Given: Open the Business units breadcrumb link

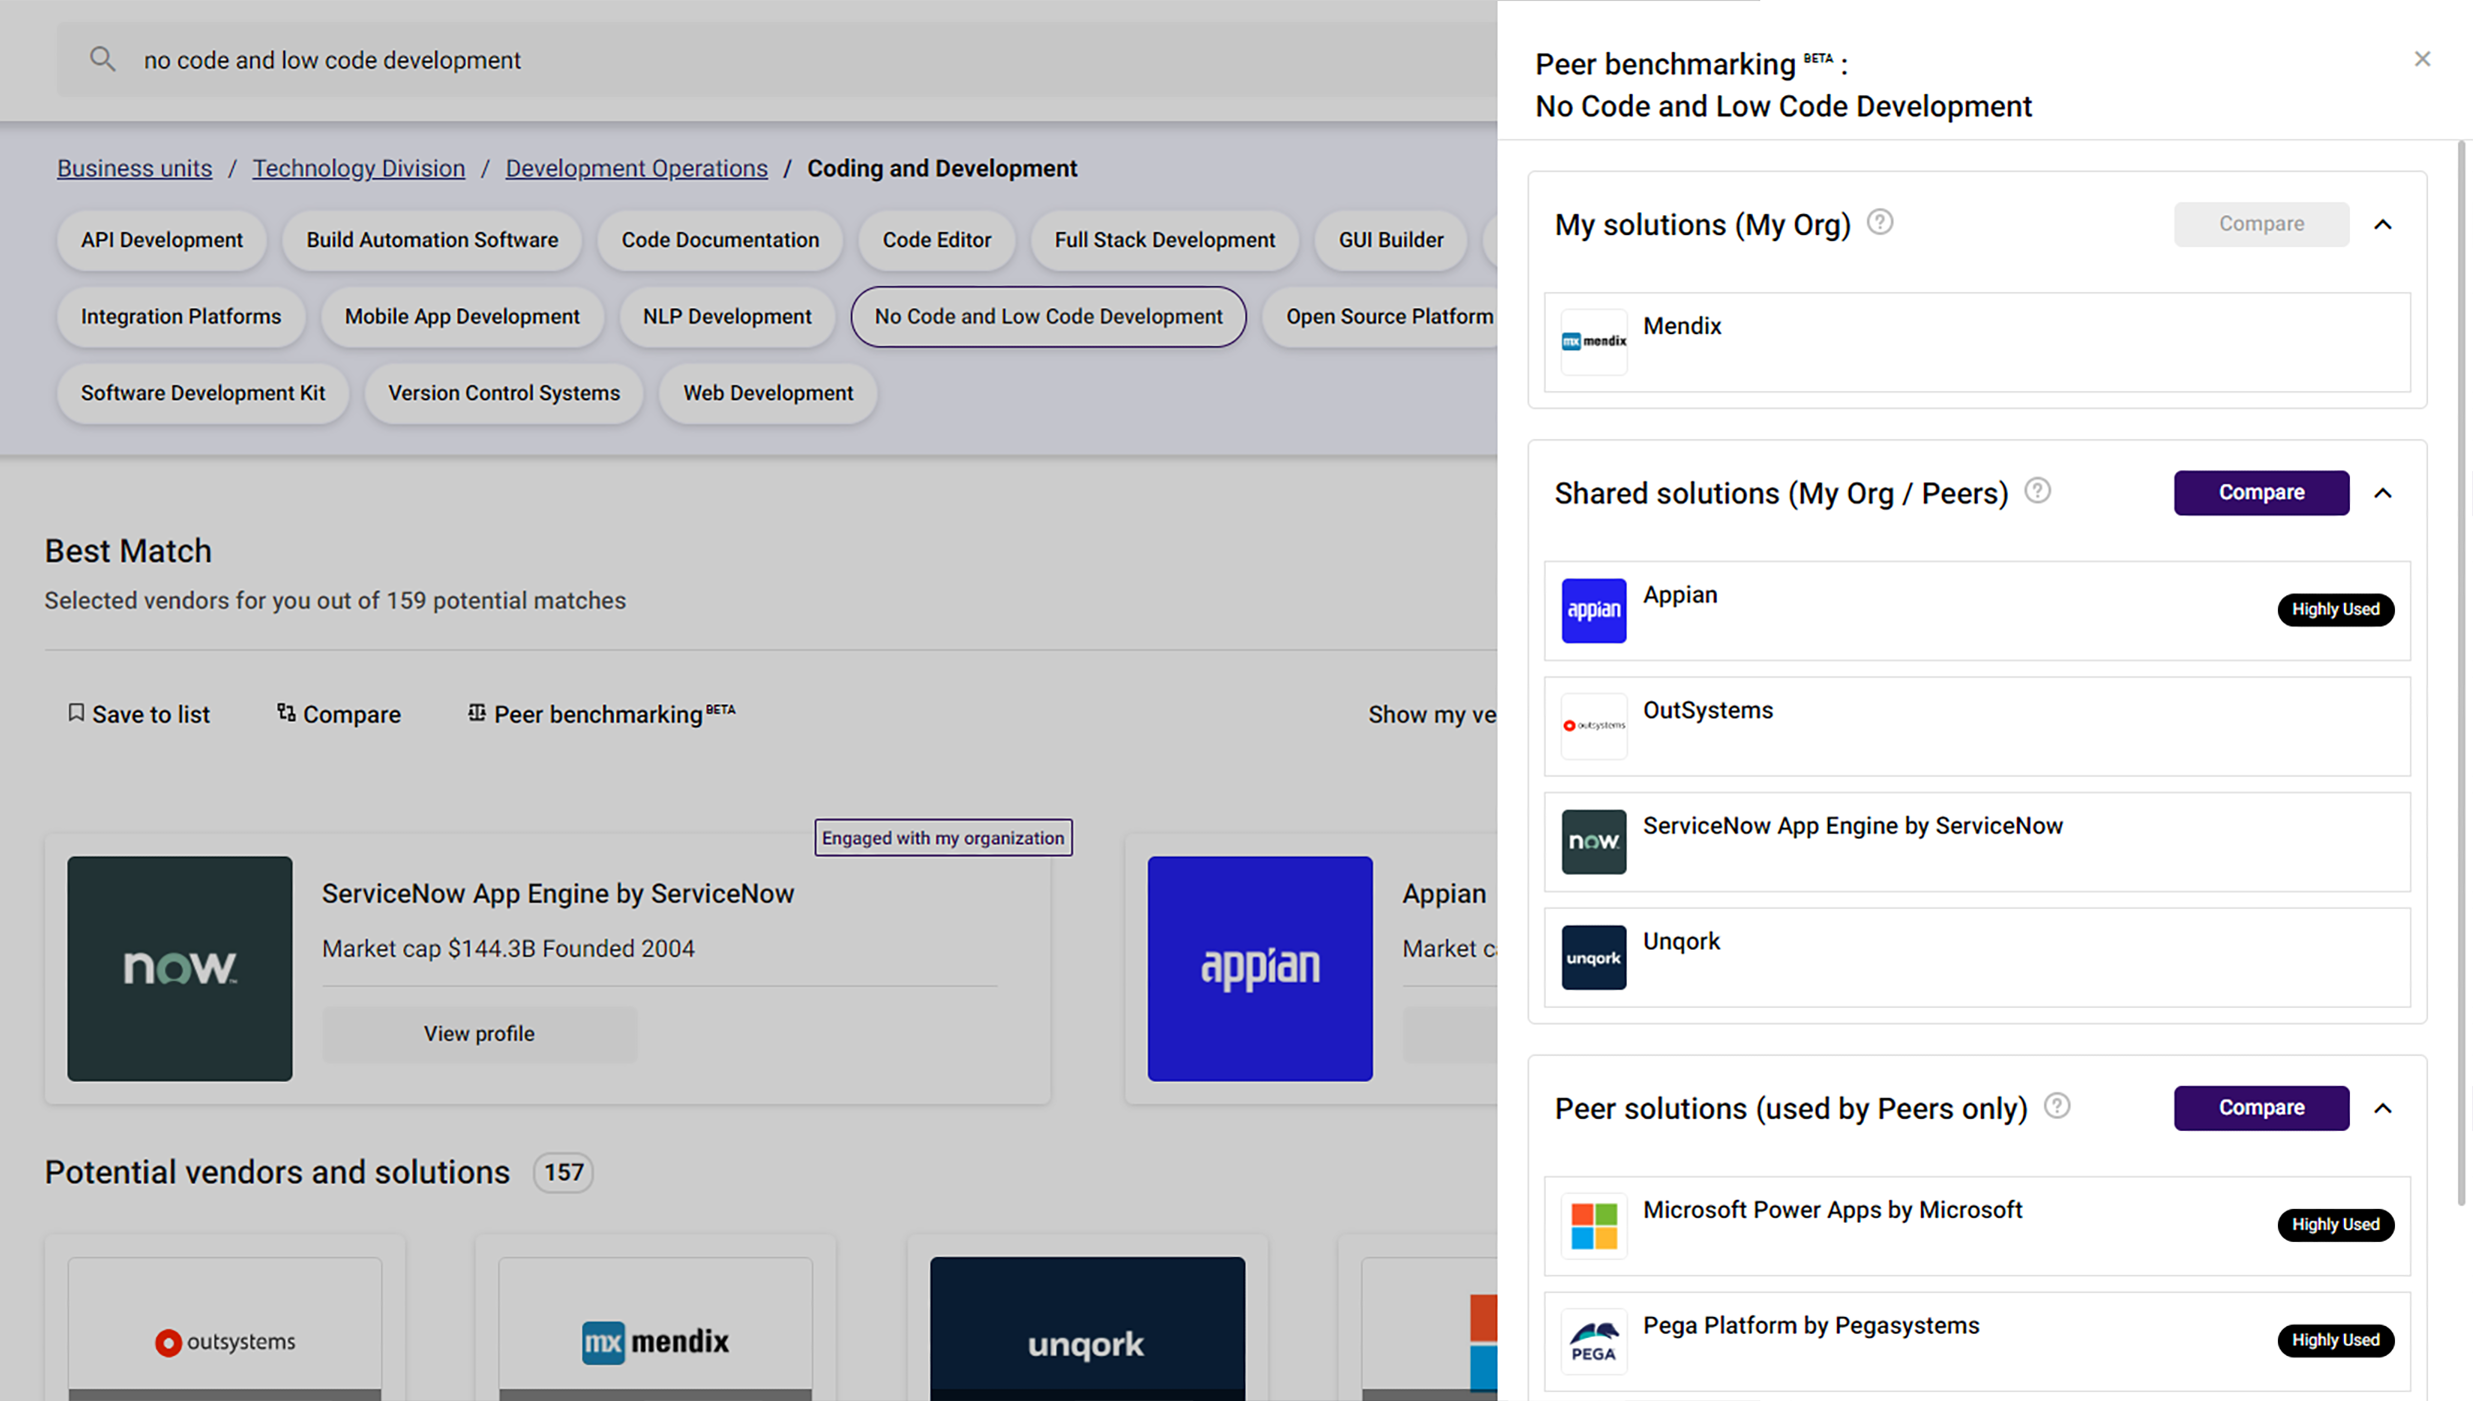Looking at the screenshot, I should pyautogui.click(x=134, y=168).
